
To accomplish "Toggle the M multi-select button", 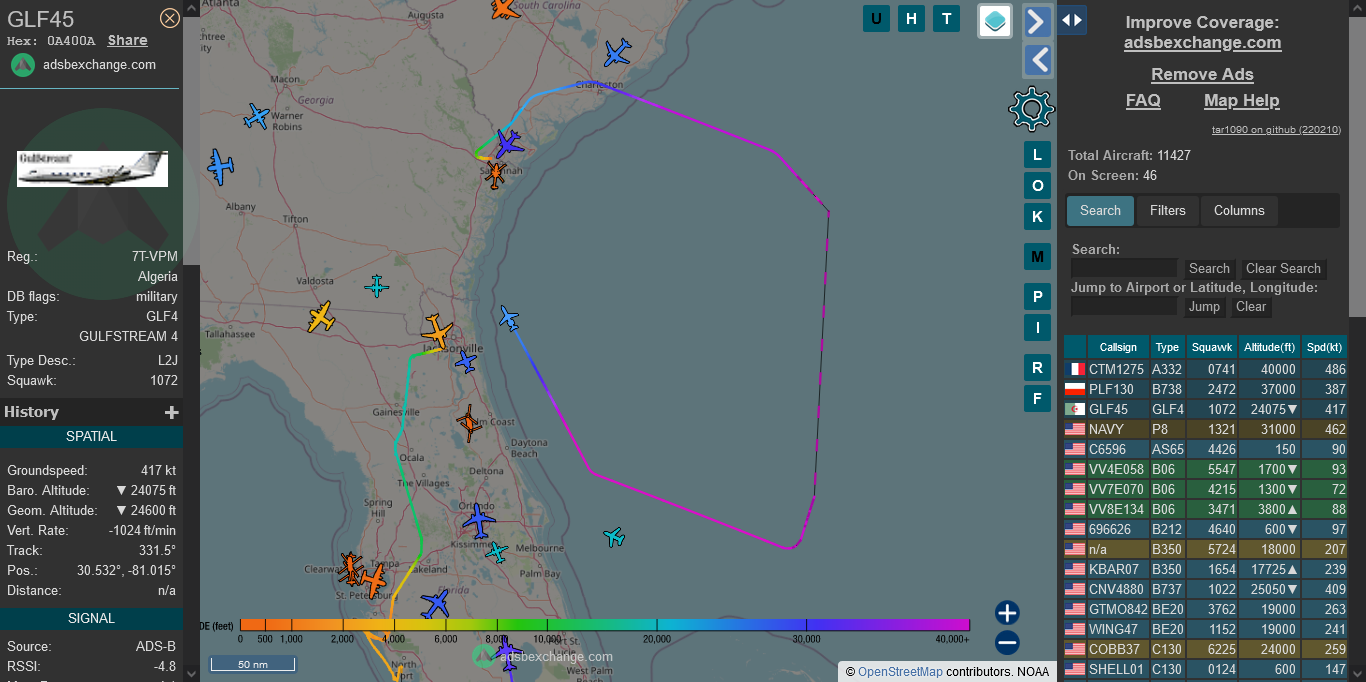I will [x=1037, y=257].
